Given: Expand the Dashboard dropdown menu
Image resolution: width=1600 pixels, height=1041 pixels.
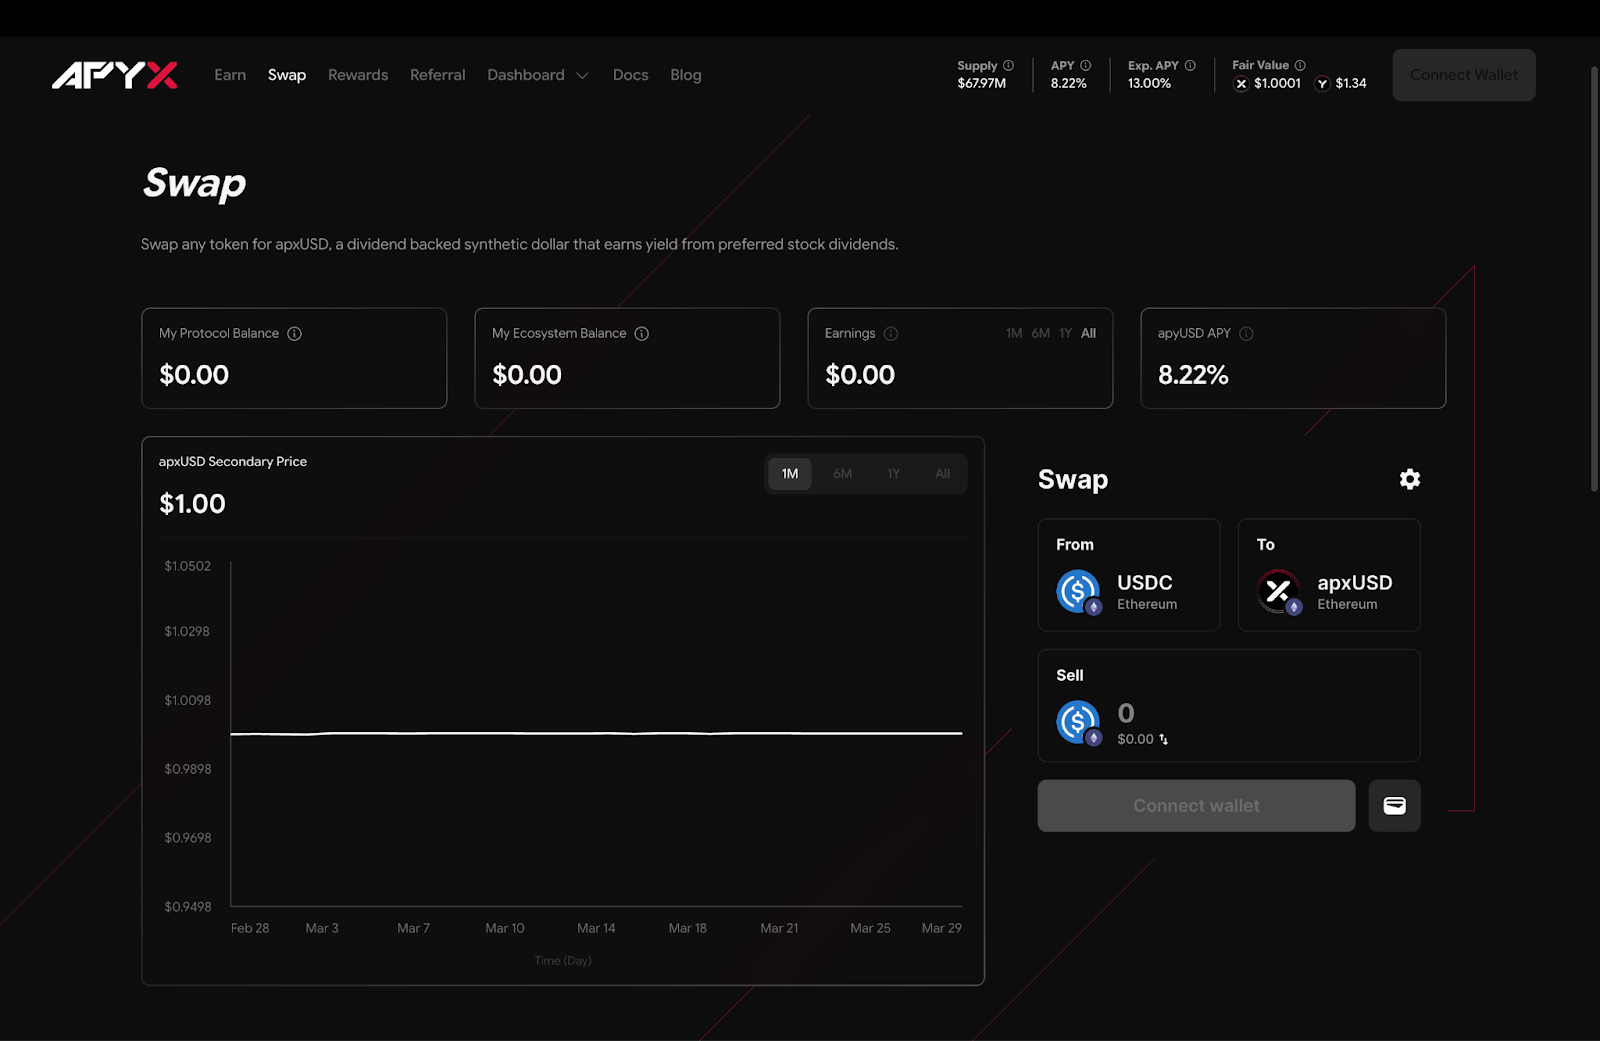Looking at the screenshot, I should 538,75.
